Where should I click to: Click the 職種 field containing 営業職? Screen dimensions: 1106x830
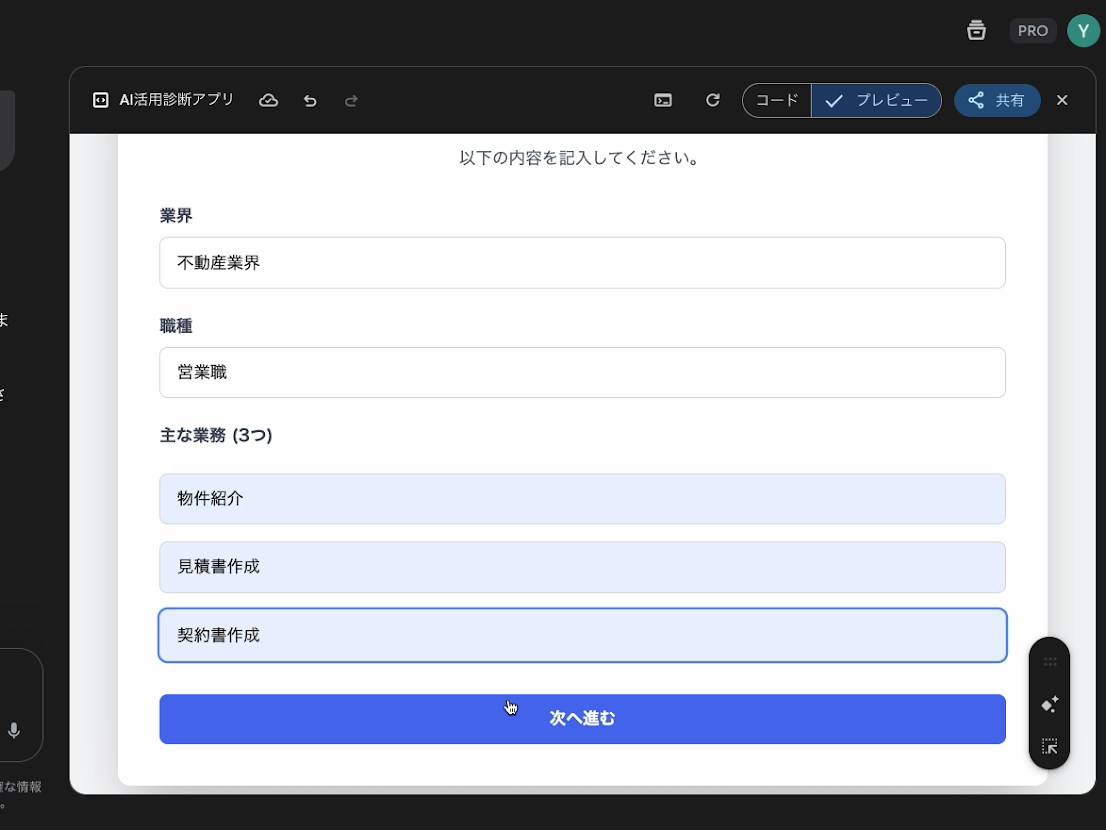[x=582, y=373]
